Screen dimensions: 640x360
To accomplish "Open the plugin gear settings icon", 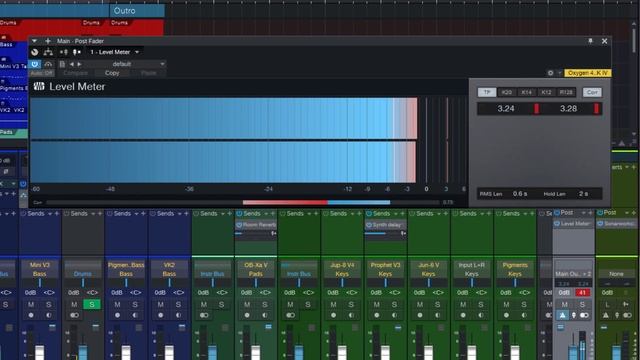I will [x=551, y=73].
